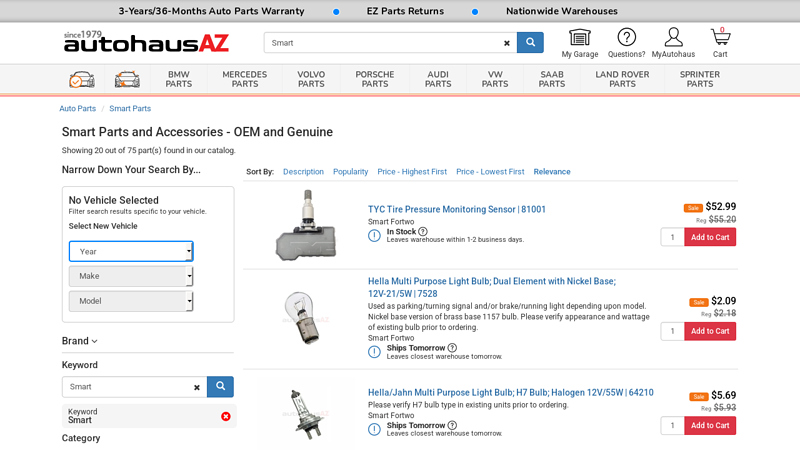Image resolution: width=800 pixels, height=450 pixels.
Task: Clear the Keyword field with the X
Action: [196, 387]
